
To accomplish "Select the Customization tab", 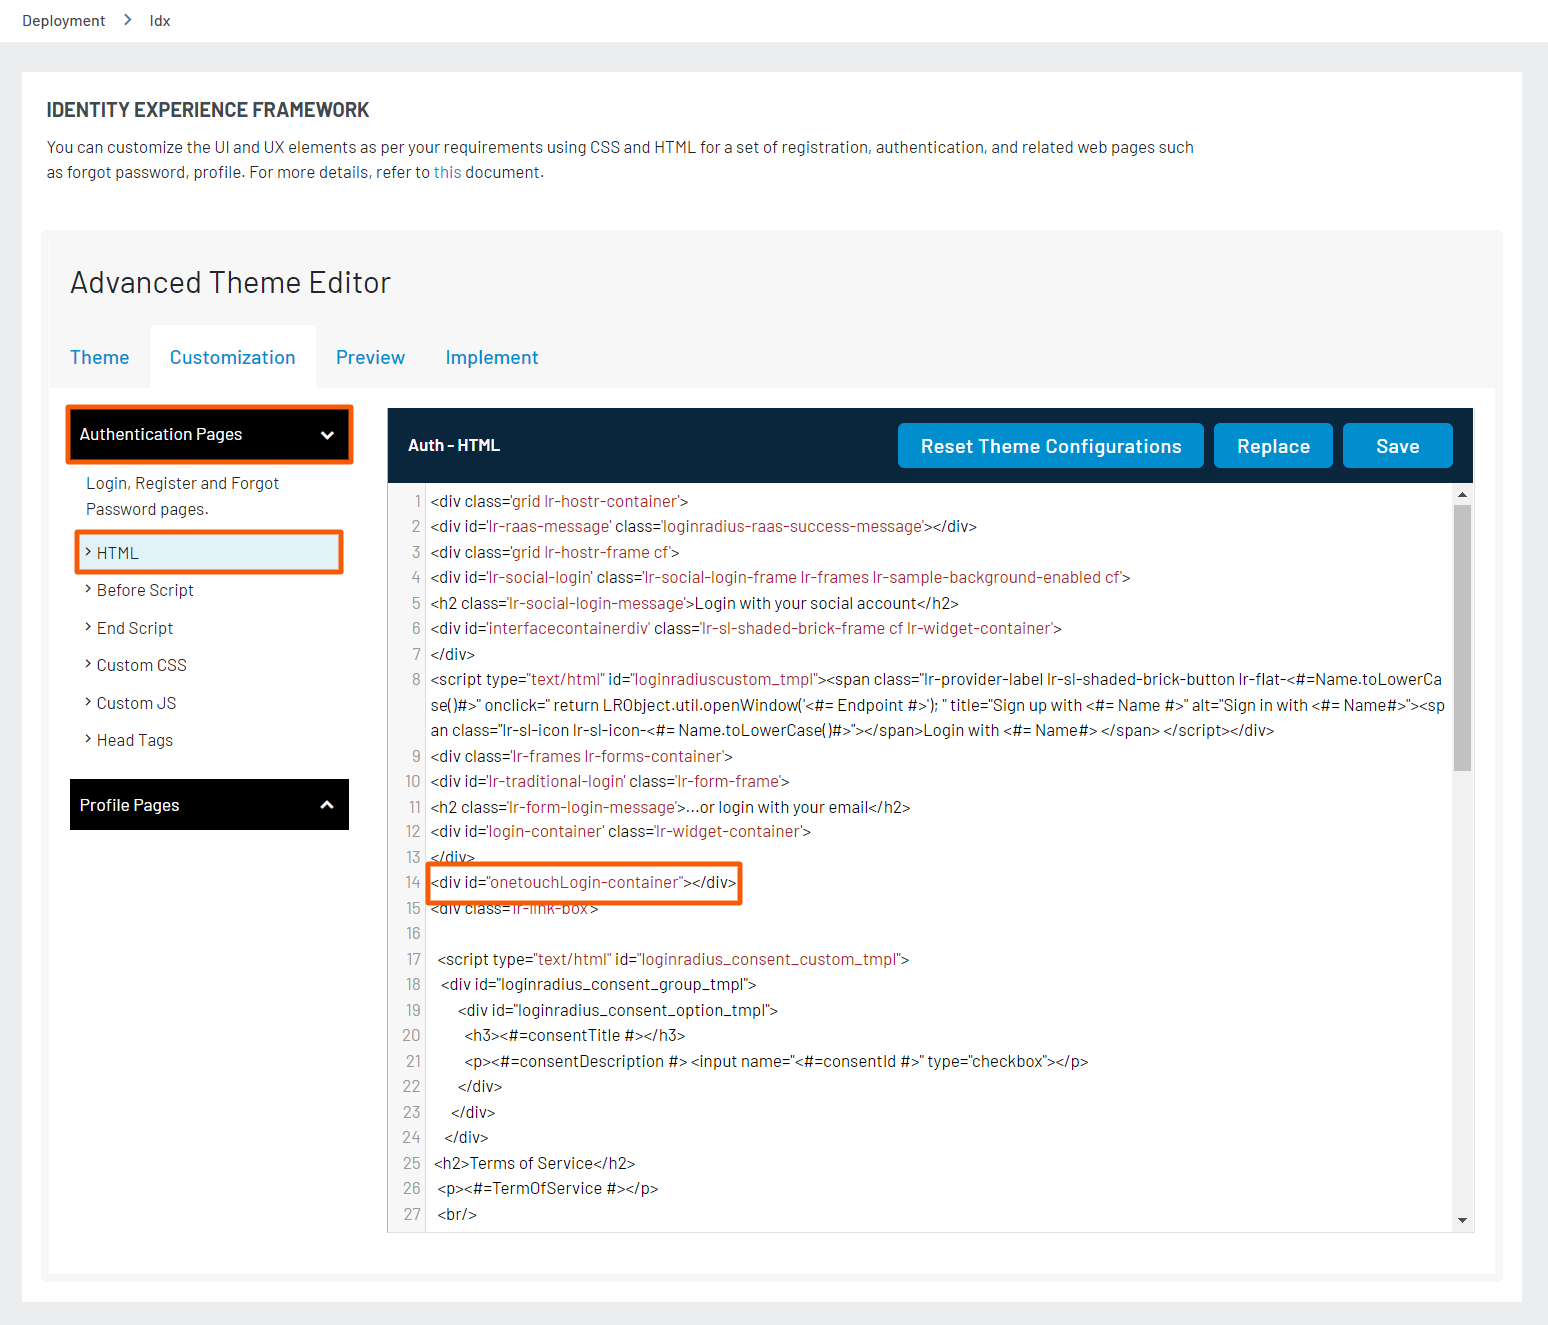I will coord(232,356).
